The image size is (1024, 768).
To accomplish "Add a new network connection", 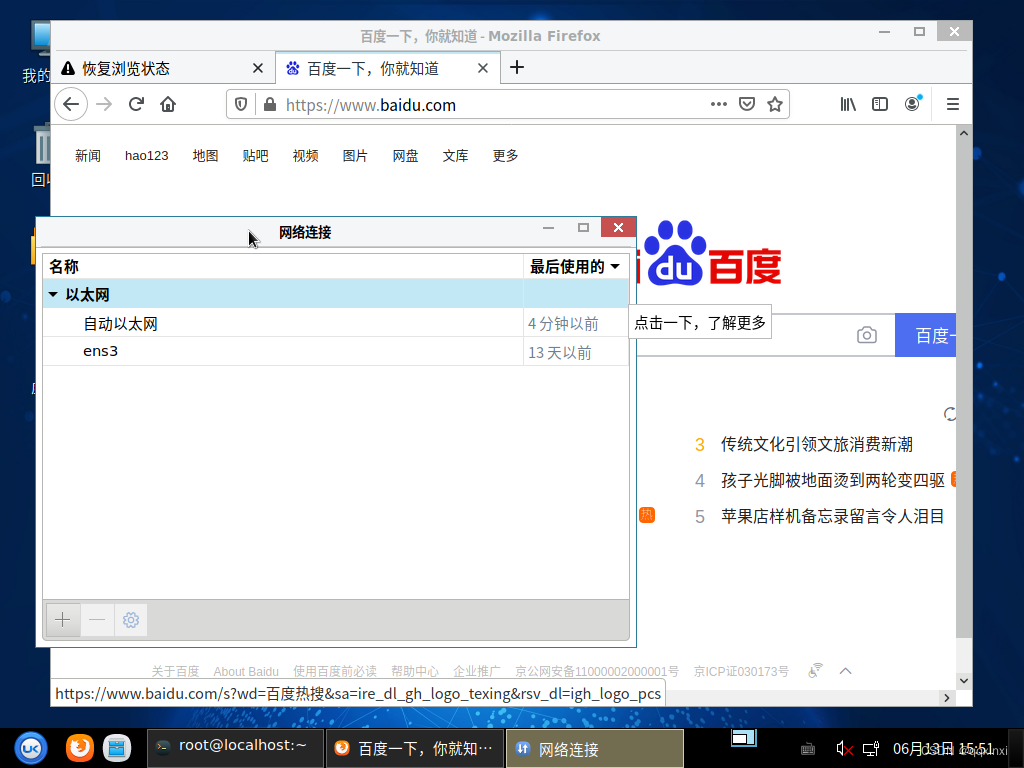I will coord(63,619).
